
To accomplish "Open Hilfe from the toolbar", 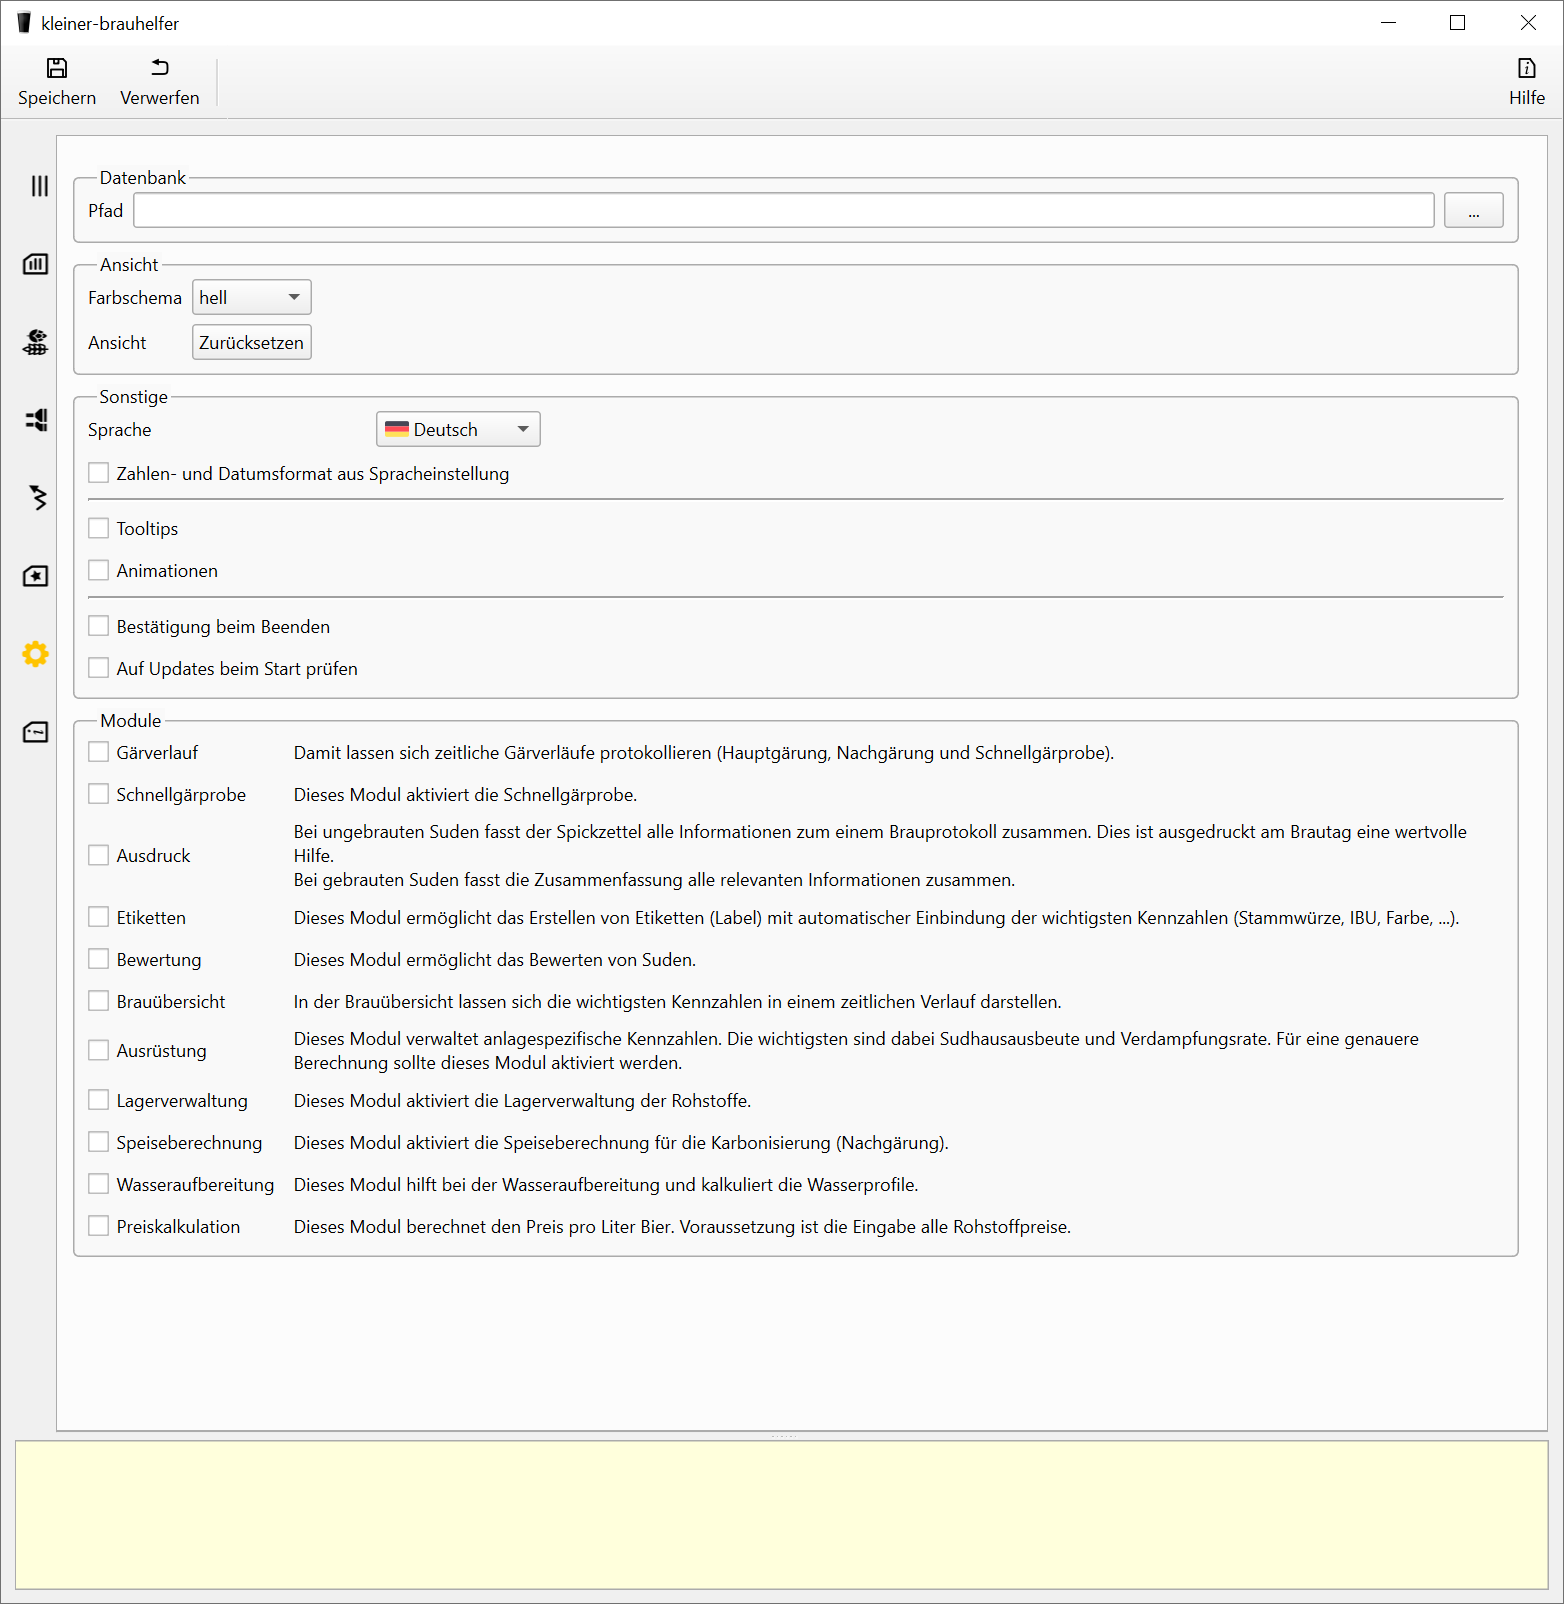I will click(x=1526, y=81).
